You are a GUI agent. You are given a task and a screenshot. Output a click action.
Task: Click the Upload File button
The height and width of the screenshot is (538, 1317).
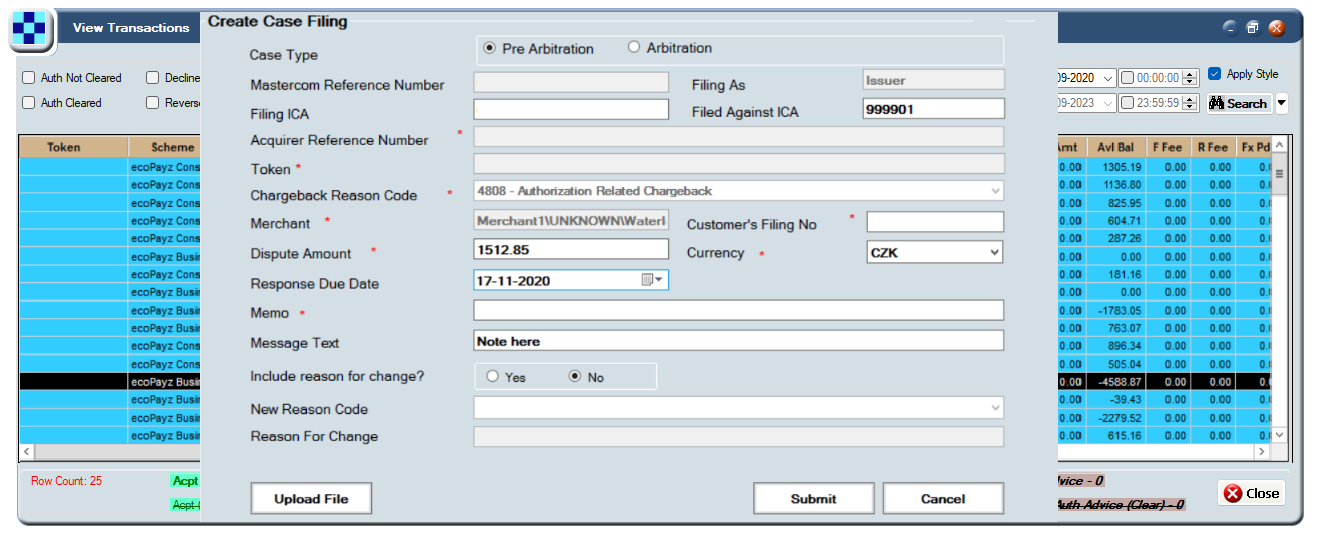pyautogui.click(x=311, y=498)
